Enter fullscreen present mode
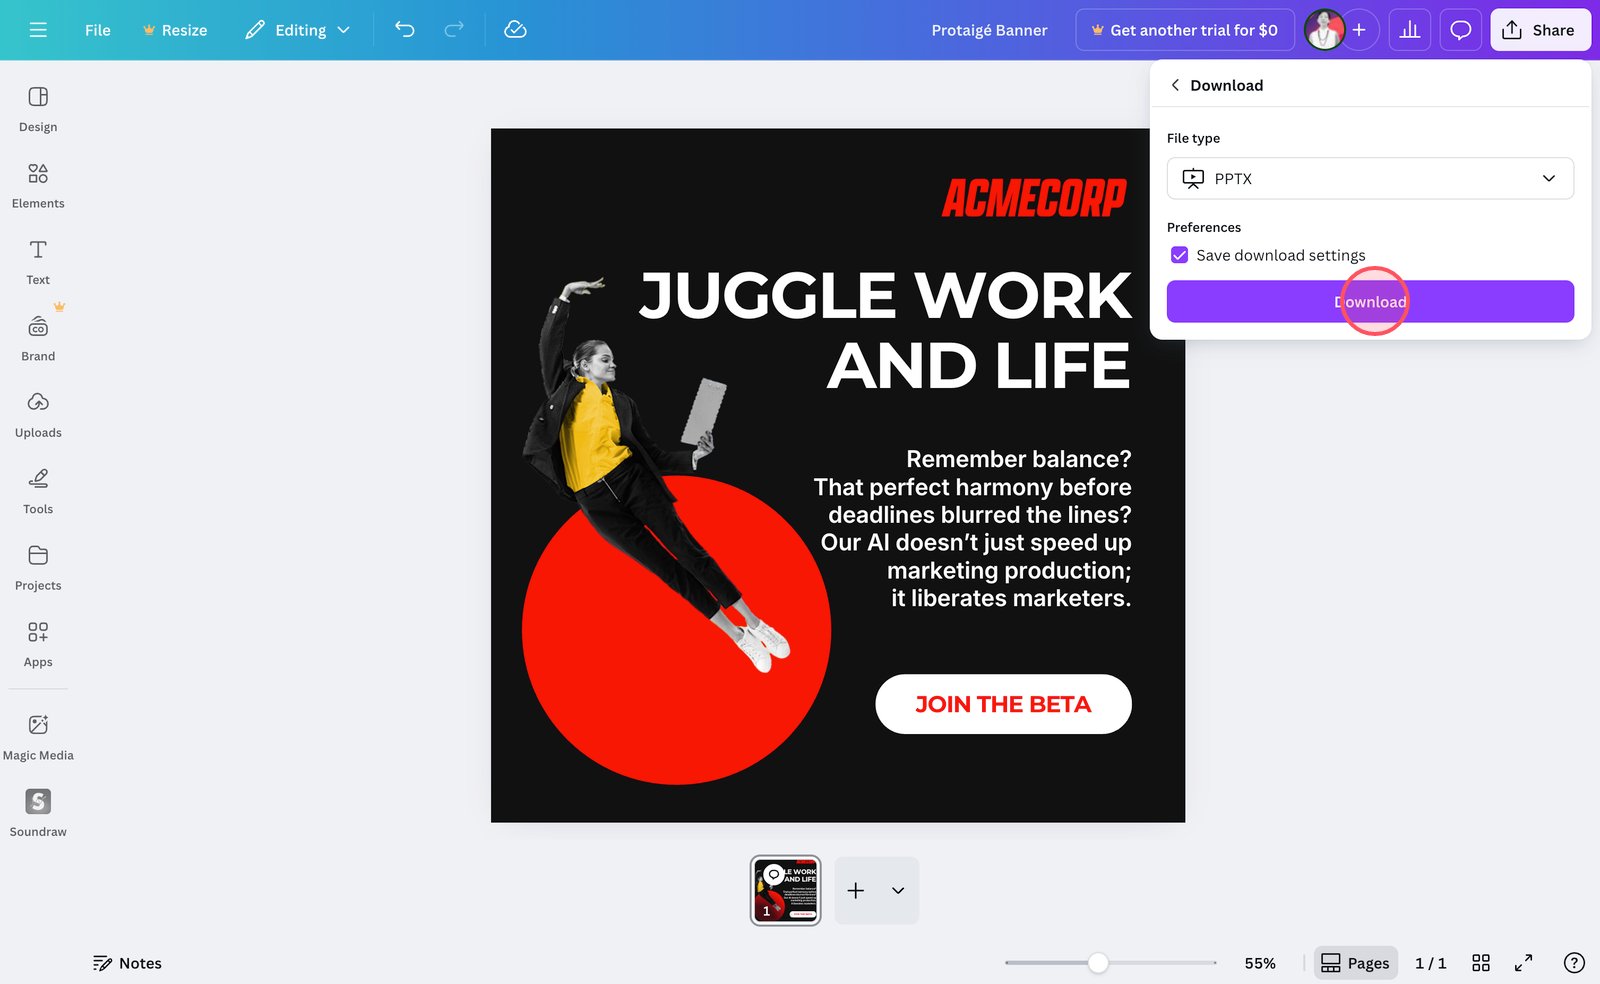Image resolution: width=1600 pixels, height=984 pixels. coord(1523,963)
